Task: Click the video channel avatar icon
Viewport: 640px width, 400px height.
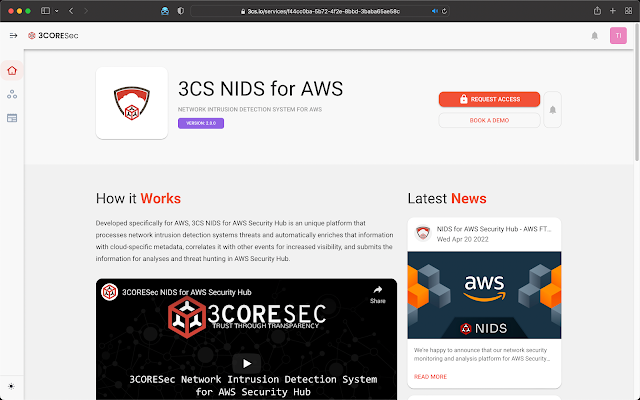Action: coord(109,292)
